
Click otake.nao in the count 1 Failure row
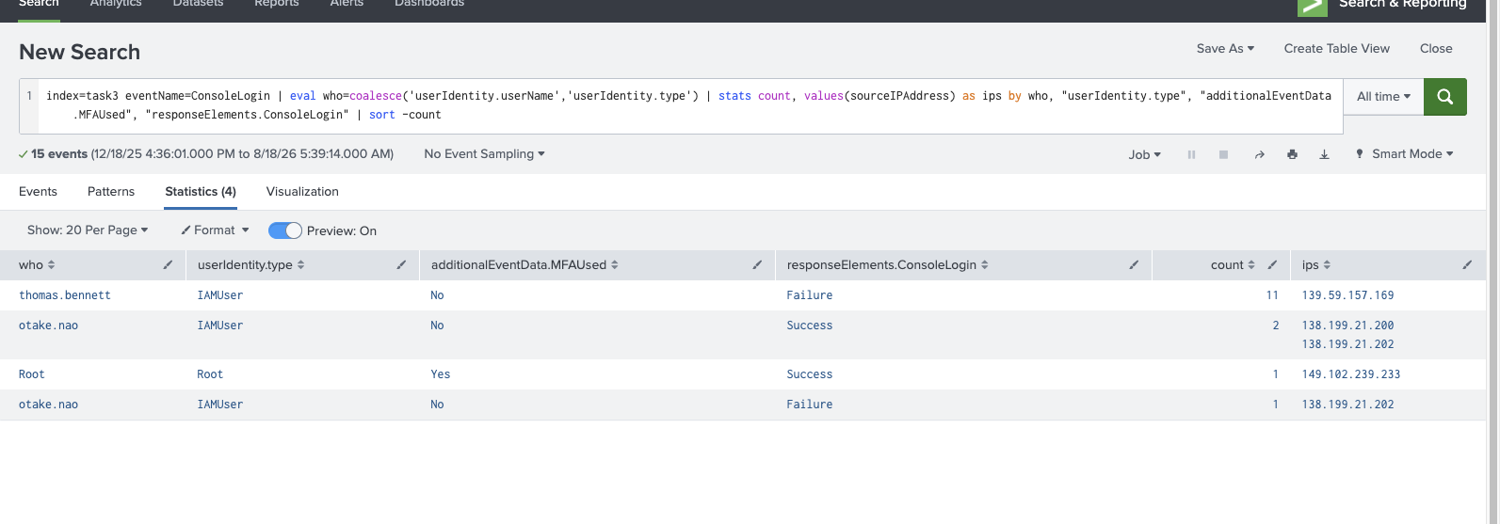click(x=48, y=404)
